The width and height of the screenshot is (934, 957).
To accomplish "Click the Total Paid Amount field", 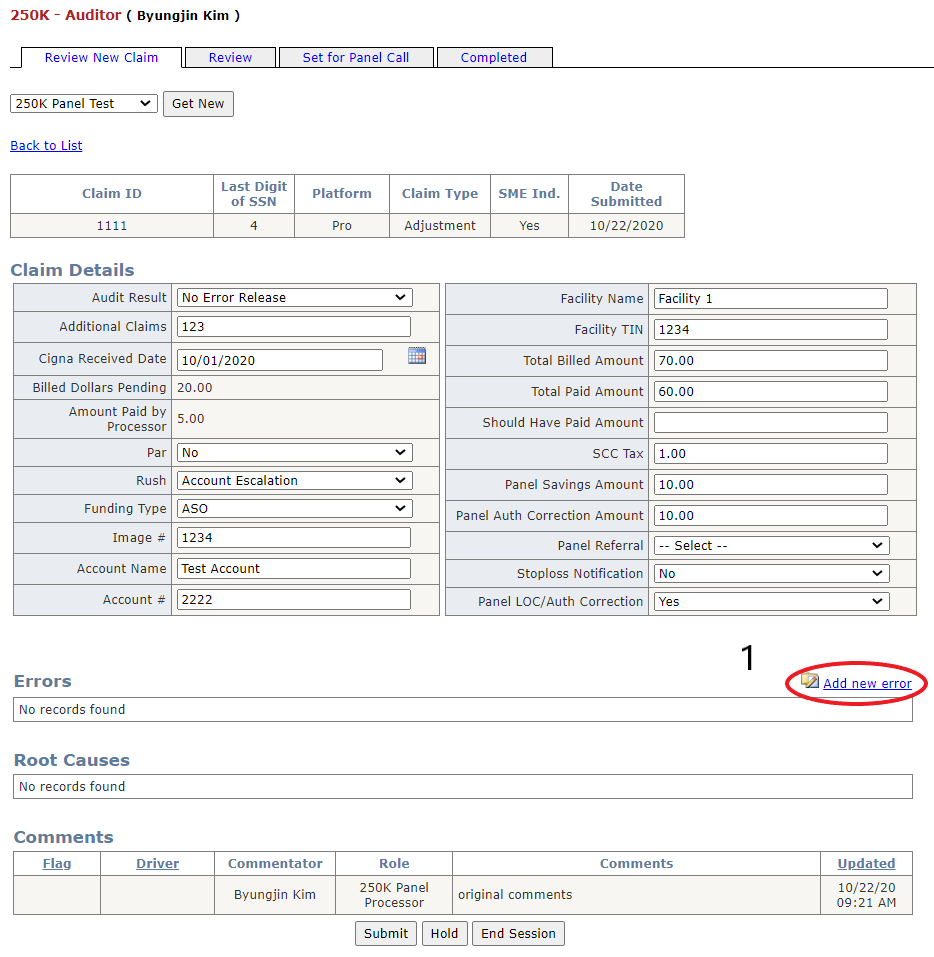I will tap(770, 392).
